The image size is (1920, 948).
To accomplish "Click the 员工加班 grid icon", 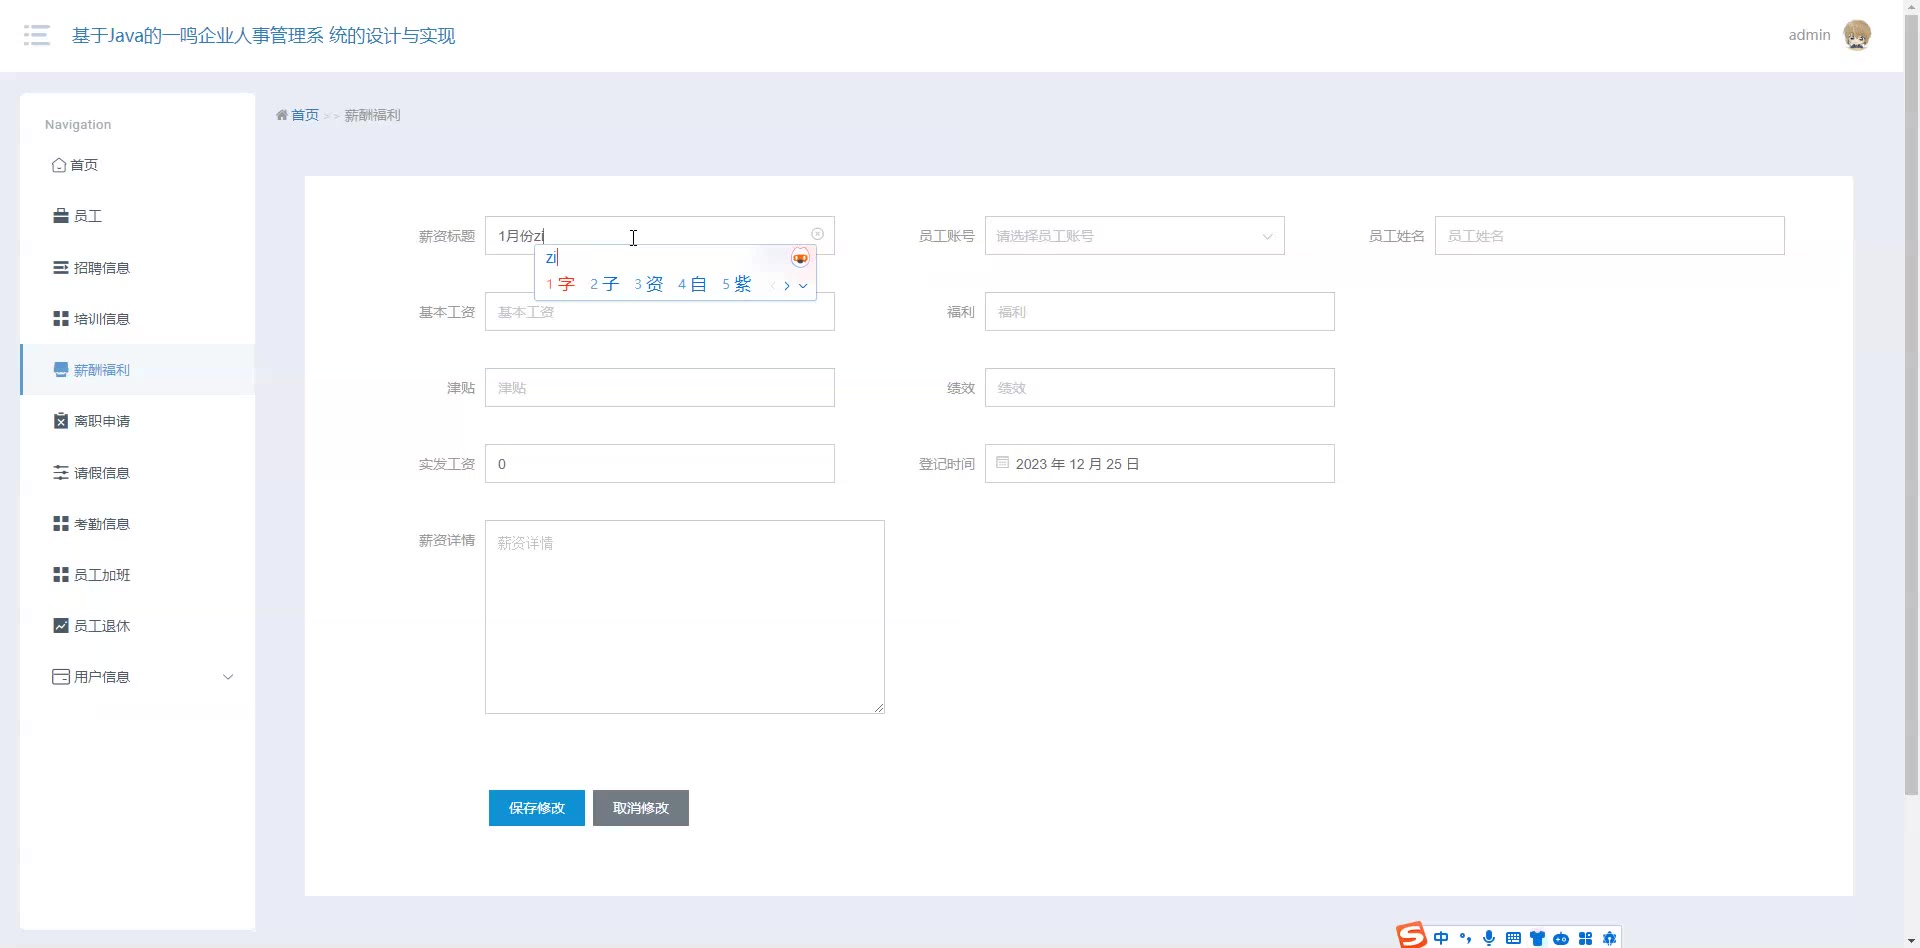I will (x=61, y=575).
